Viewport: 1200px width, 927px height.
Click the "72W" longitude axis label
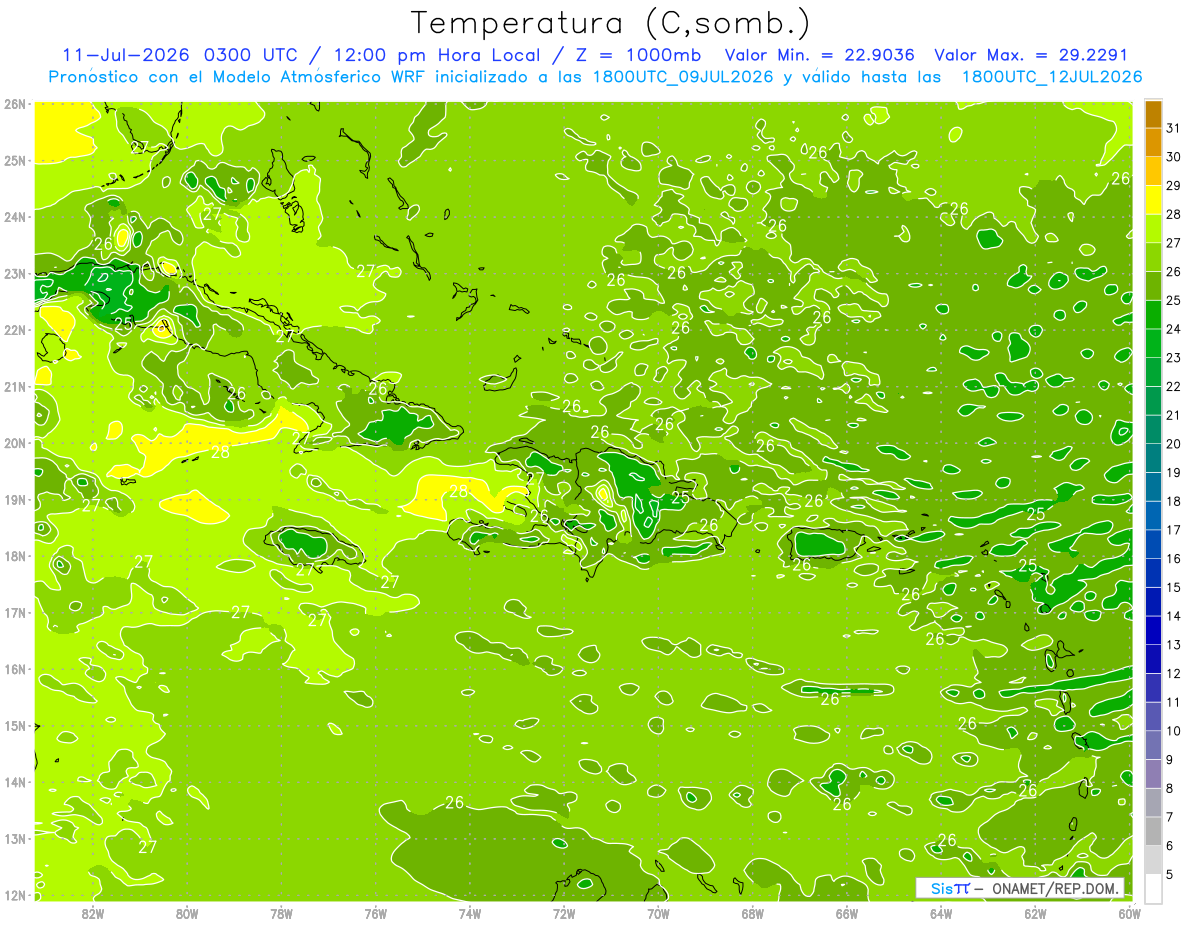point(564,913)
